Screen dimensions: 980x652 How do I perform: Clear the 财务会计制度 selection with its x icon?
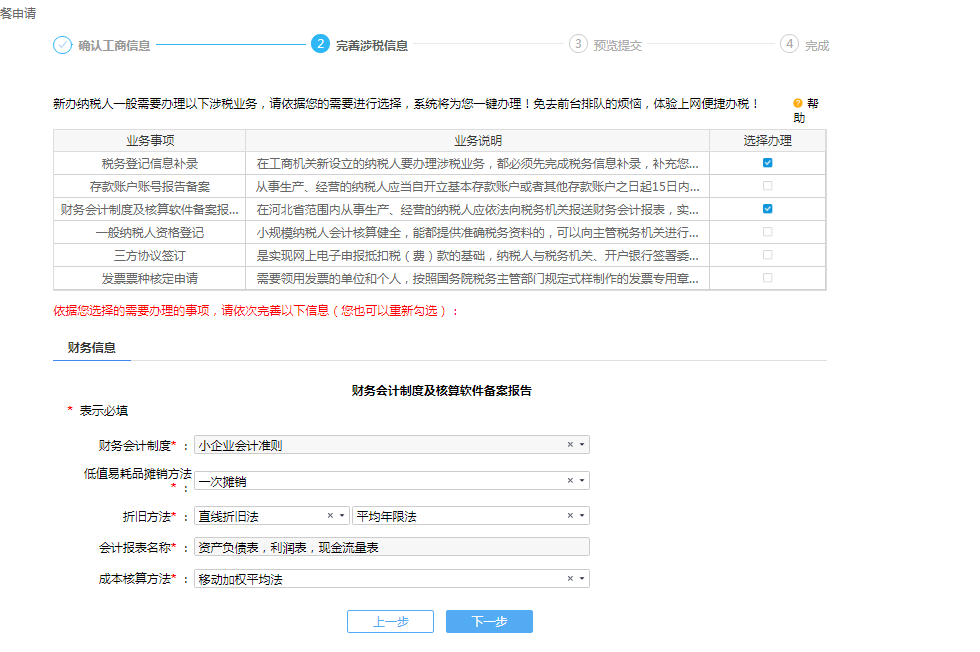(570, 444)
